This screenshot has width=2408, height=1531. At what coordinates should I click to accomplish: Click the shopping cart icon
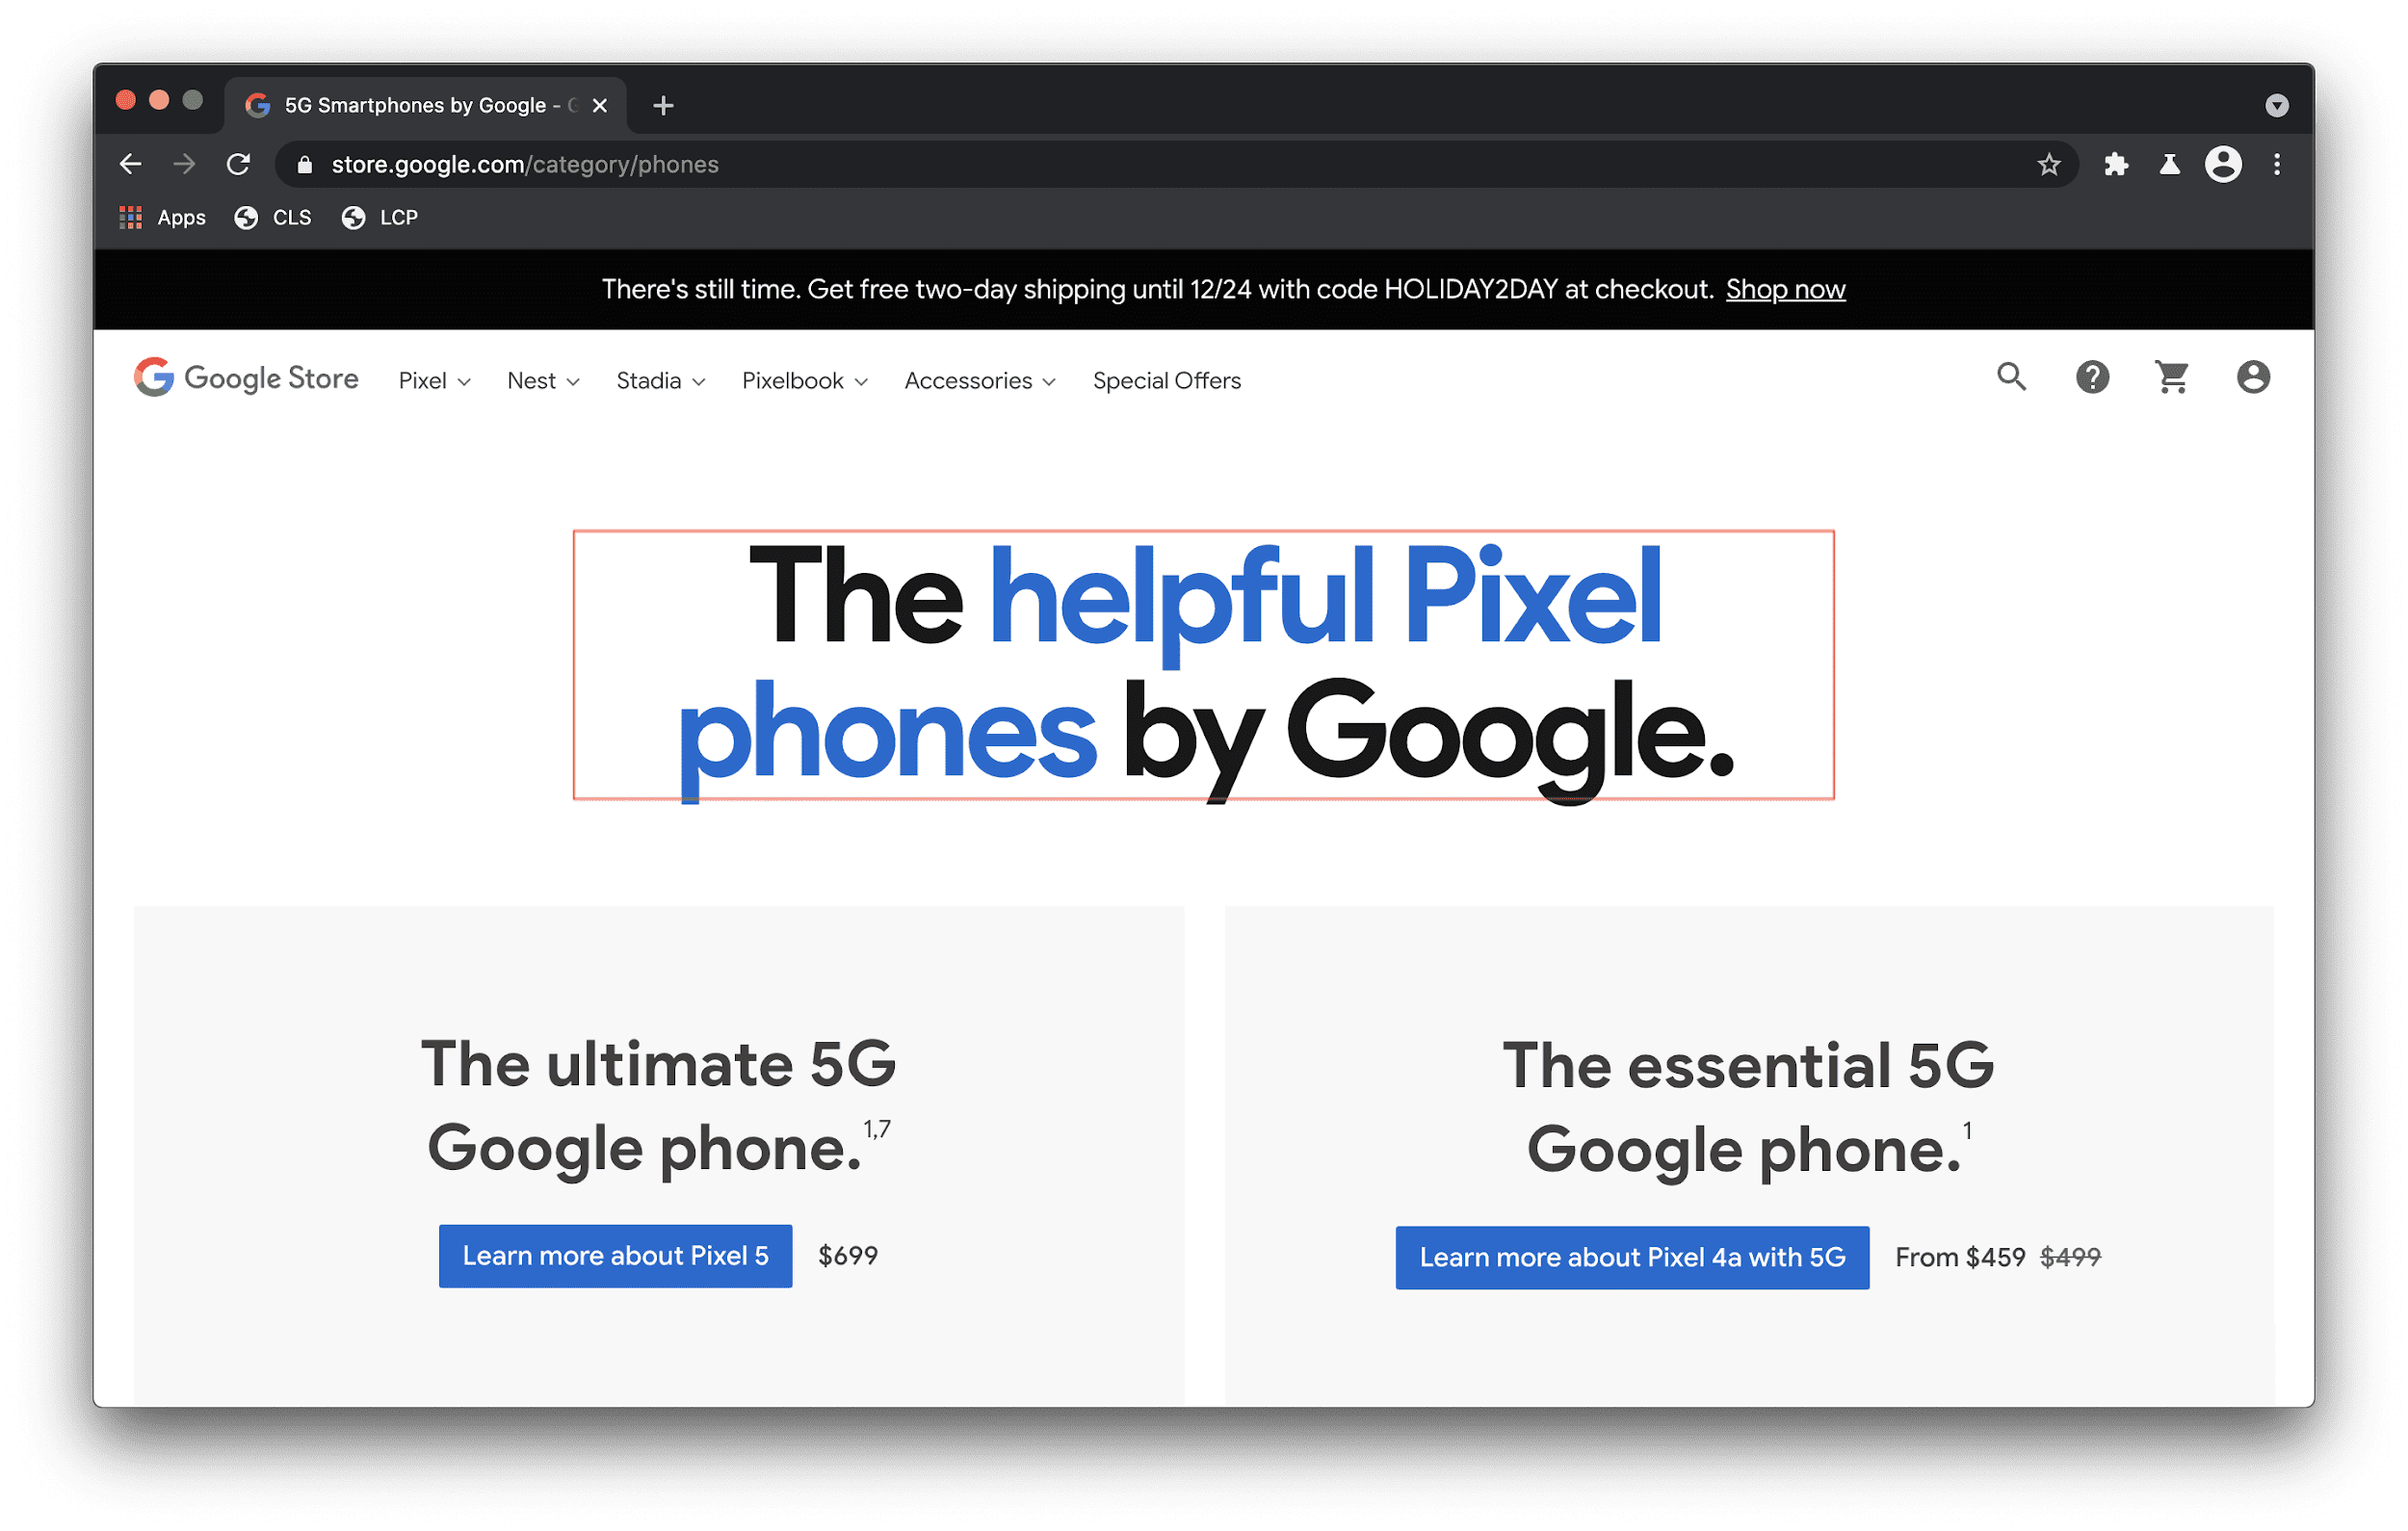2173,380
